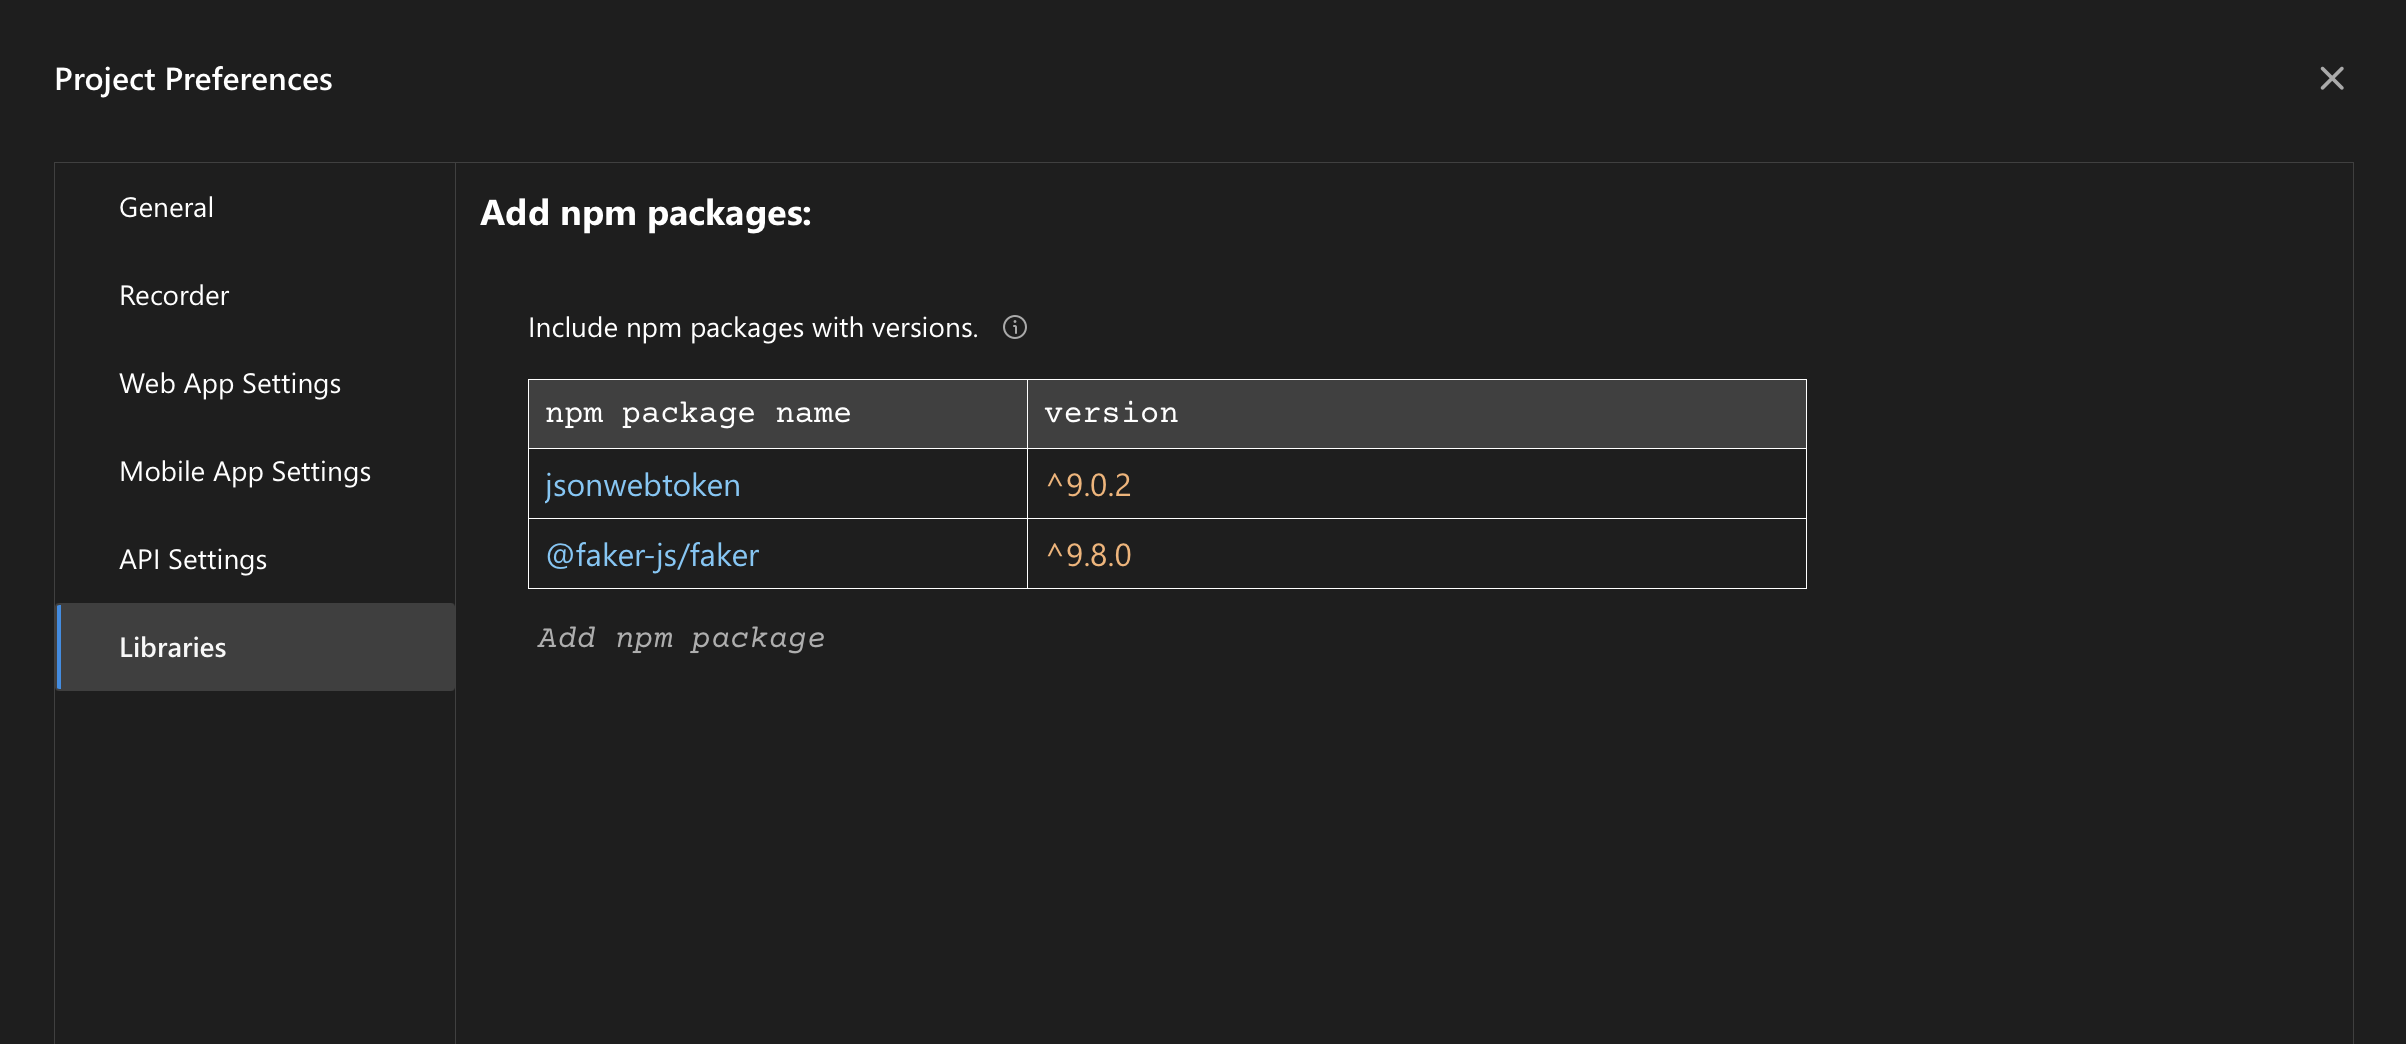
Task: Click blank panel area below the package input
Action: pyautogui.click(x=1400, y=850)
